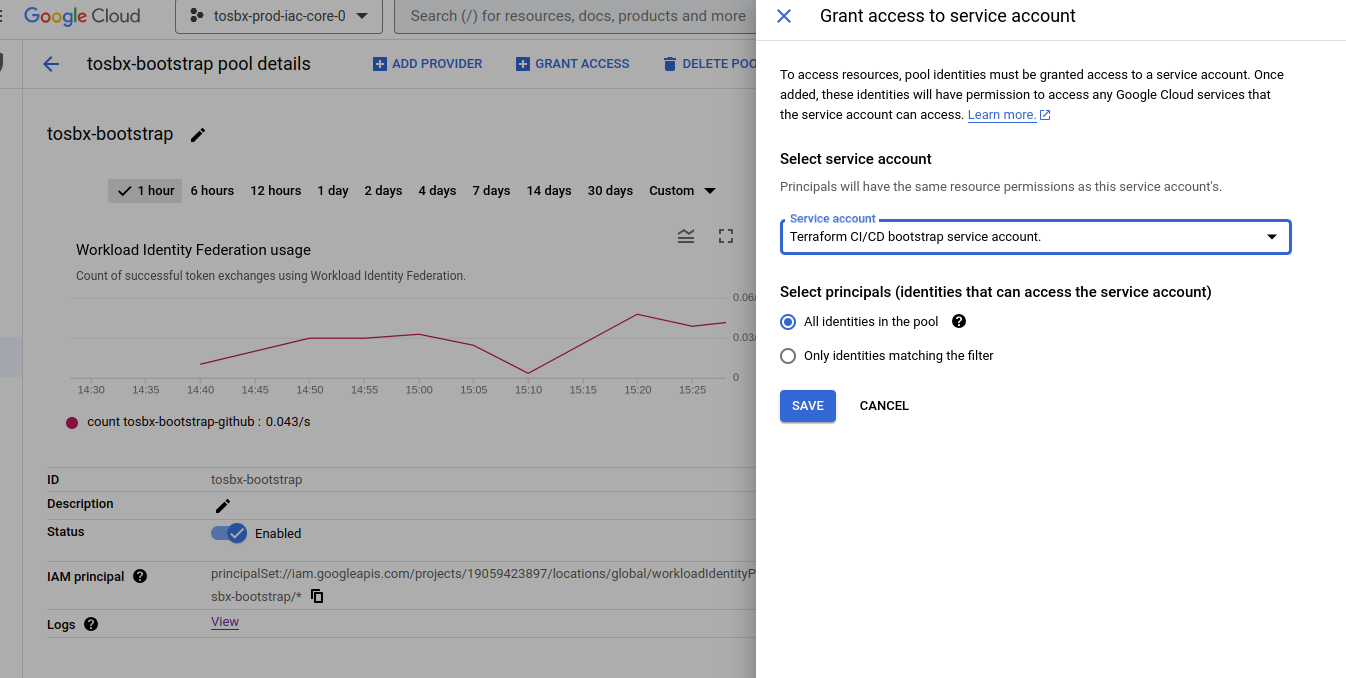
Task: Toggle chart legend display options icon
Action: click(686, 236)
